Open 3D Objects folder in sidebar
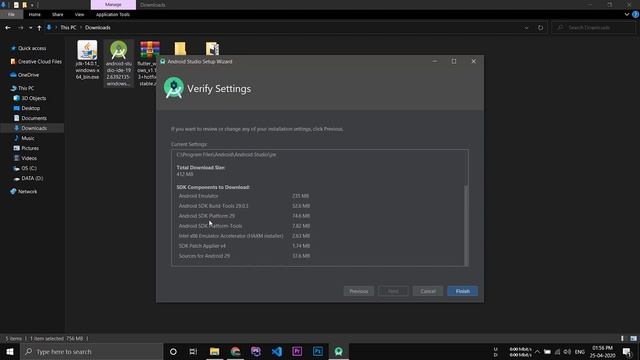The width and height of the screenshot is (640, 360). (33, 98)
